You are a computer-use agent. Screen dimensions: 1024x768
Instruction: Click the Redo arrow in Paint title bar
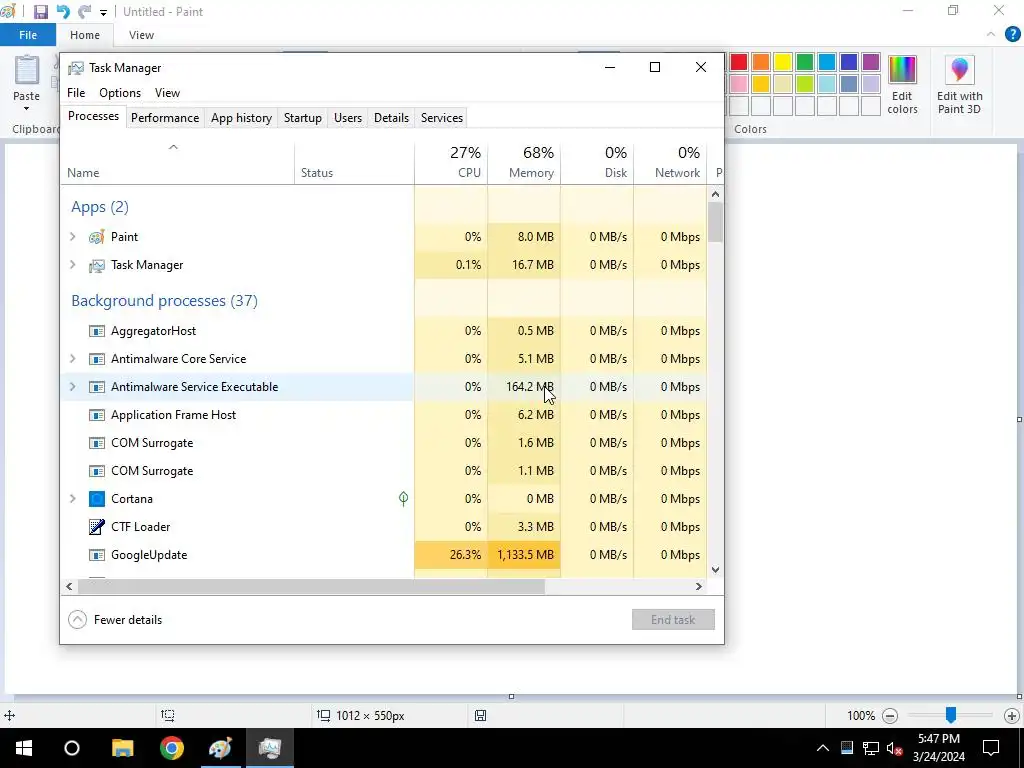pyautogui.click(x=84, y=12)
